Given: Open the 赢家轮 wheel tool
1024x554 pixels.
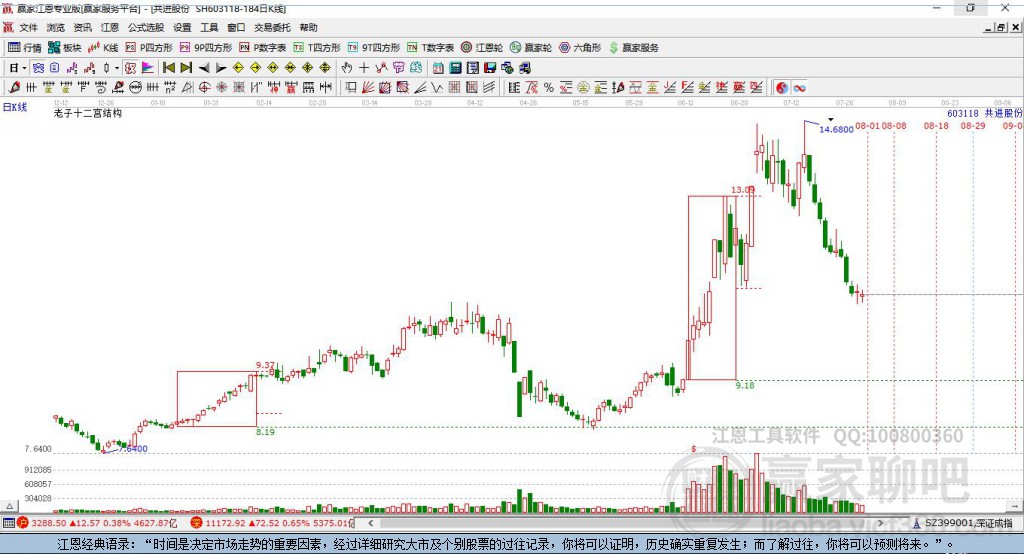Looking at the screenshot, I should [x=531, y=48].
